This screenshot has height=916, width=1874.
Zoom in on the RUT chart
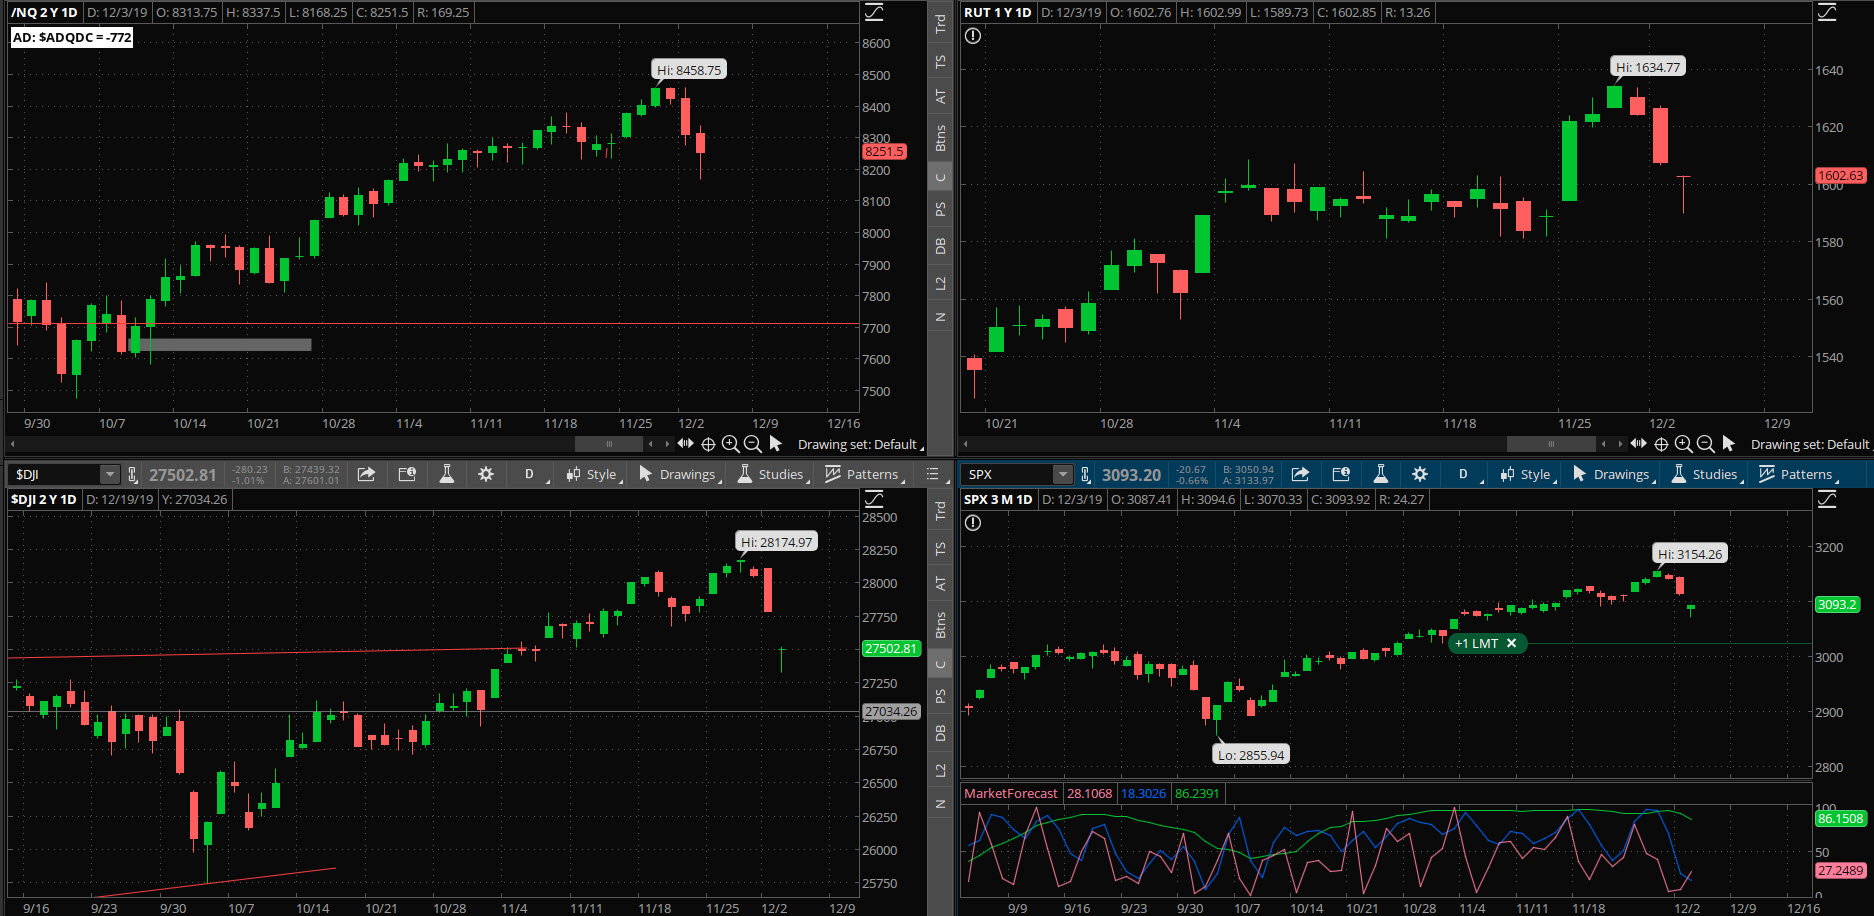coord(1684,444)
